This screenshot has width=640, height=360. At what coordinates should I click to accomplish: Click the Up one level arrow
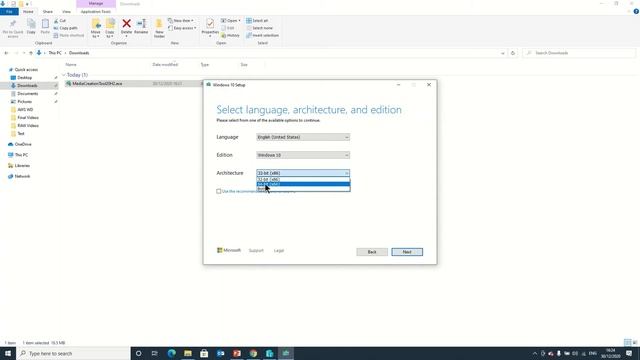click(x=31, y=53)
